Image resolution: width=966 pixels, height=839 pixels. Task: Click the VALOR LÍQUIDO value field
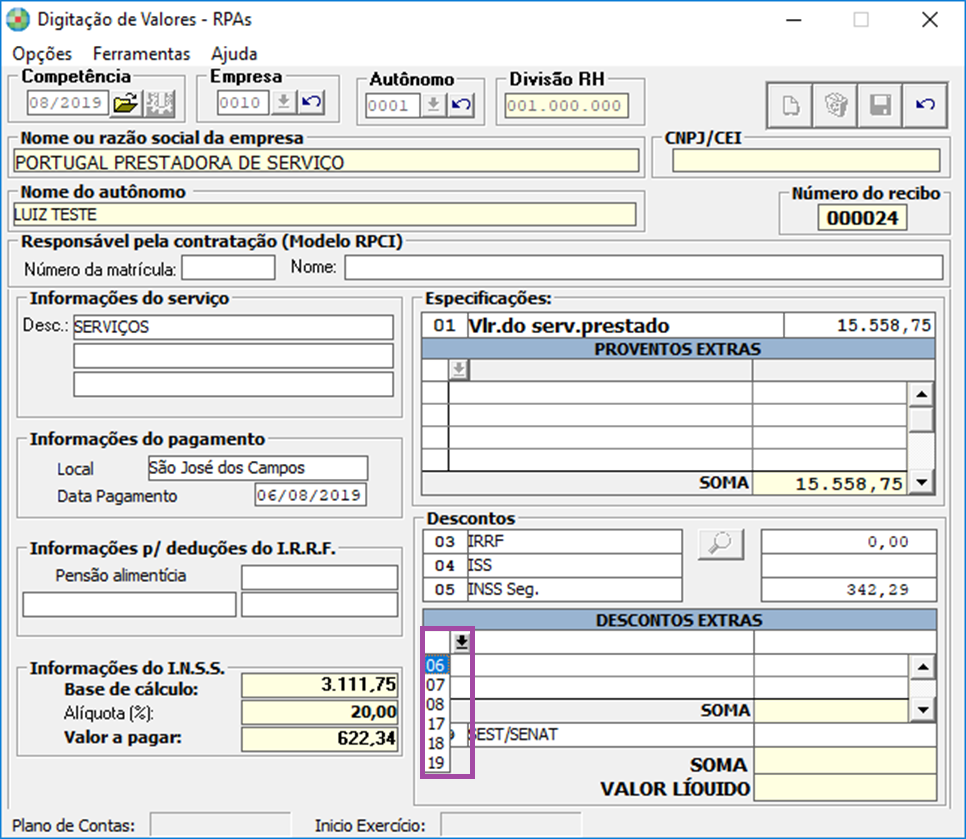(845, 788)
